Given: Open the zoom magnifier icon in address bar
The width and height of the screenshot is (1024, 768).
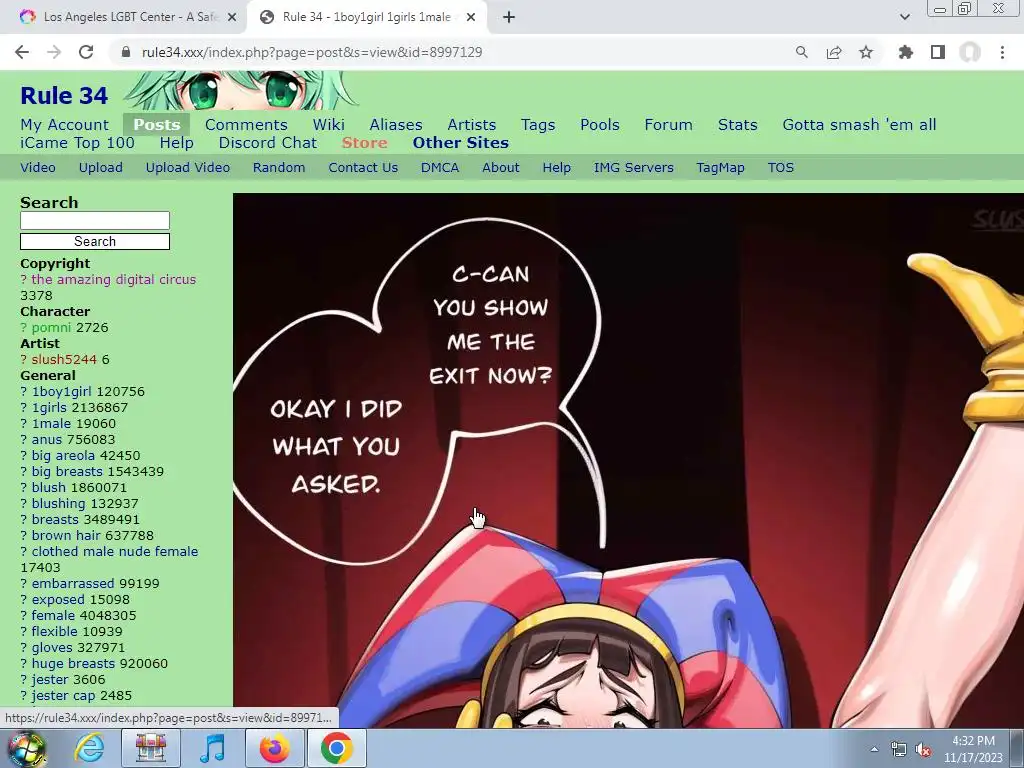Looking at the screenshot, I should click(802, 52).
